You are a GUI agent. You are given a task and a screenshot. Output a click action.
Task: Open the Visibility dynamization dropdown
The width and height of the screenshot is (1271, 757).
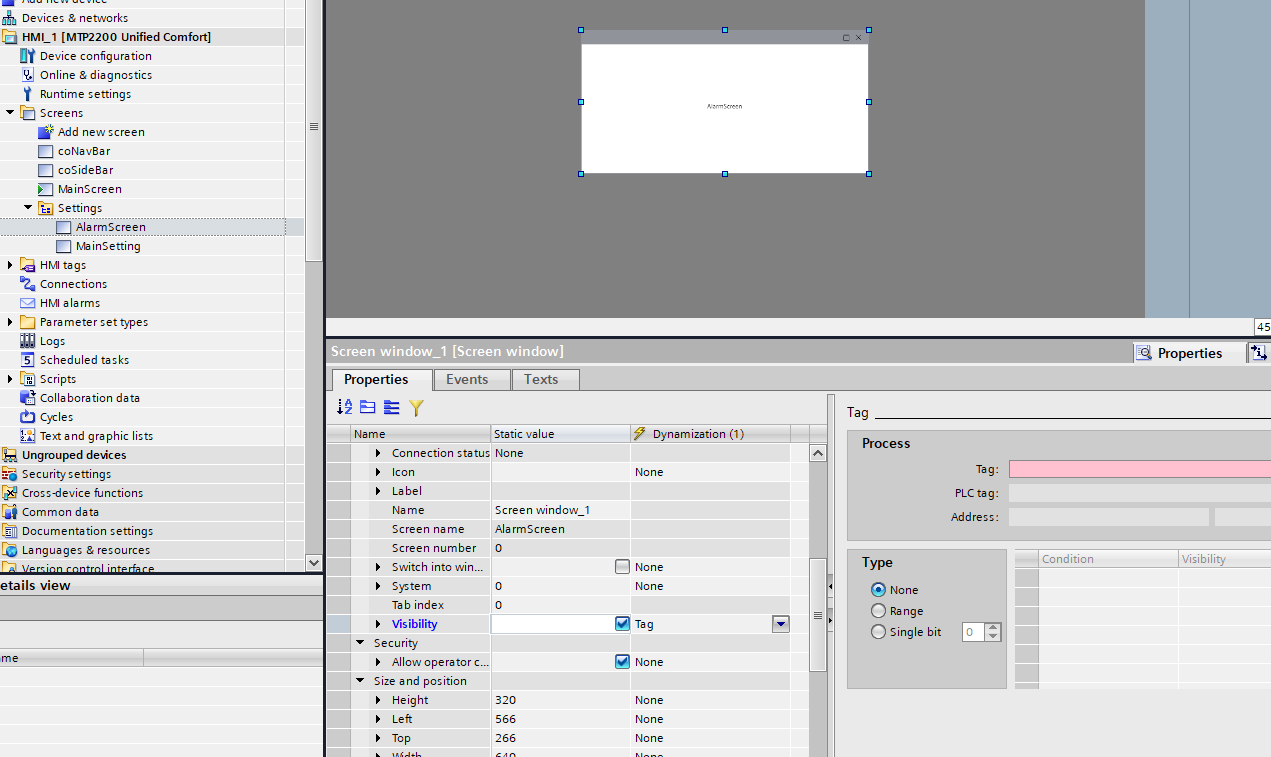(x=781, y=624)
